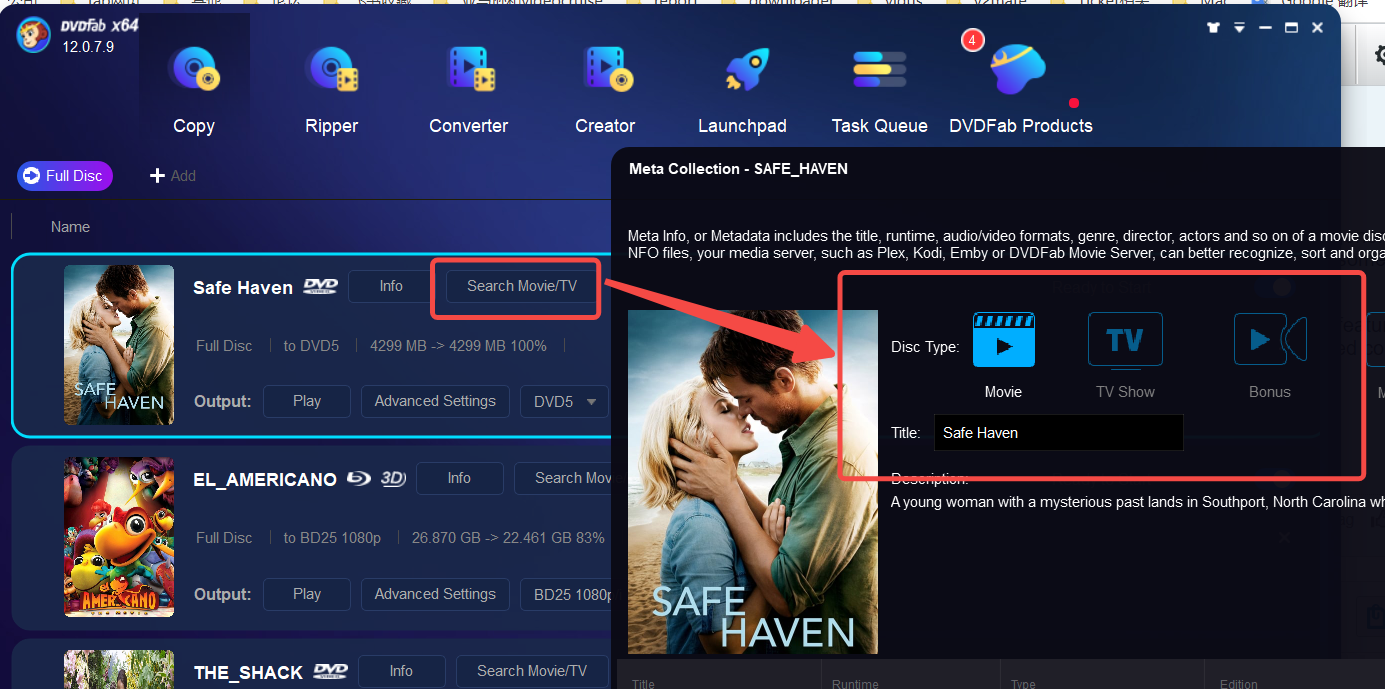
Task: Click the Safe Haven title text
Action: click(243, 288)
